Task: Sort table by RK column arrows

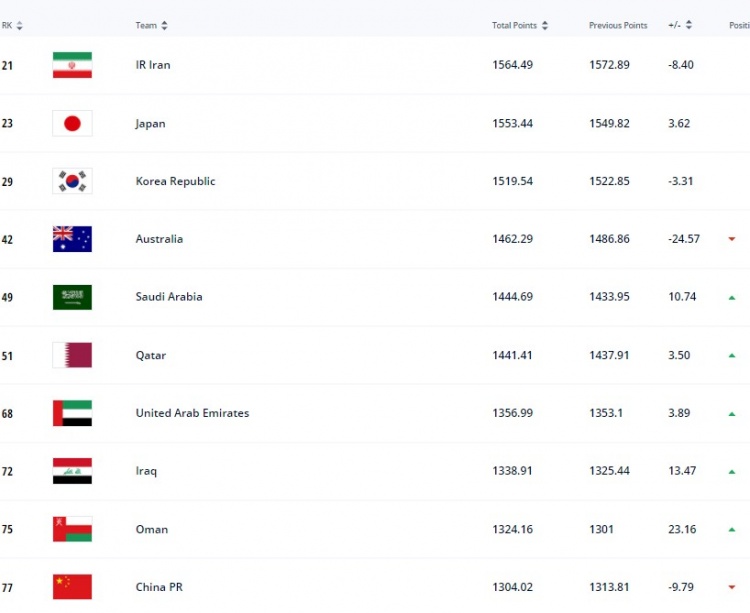Action: coord(20,25)
